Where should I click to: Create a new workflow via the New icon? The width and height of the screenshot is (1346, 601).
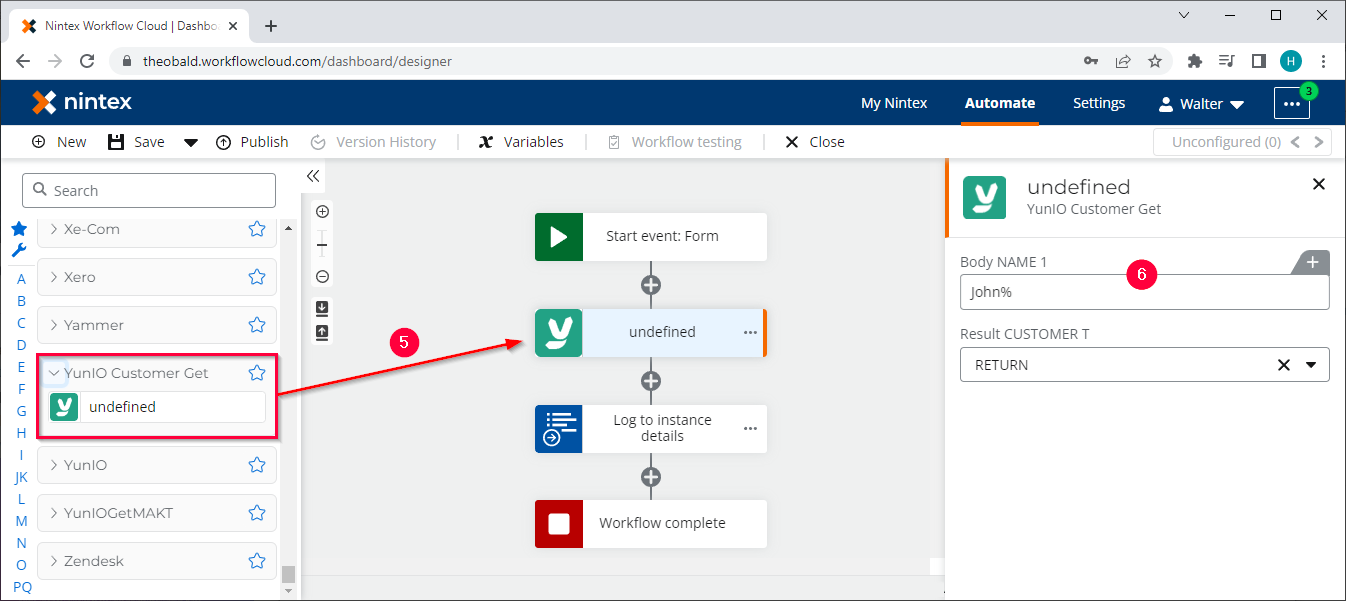click(x=58, y=141)
